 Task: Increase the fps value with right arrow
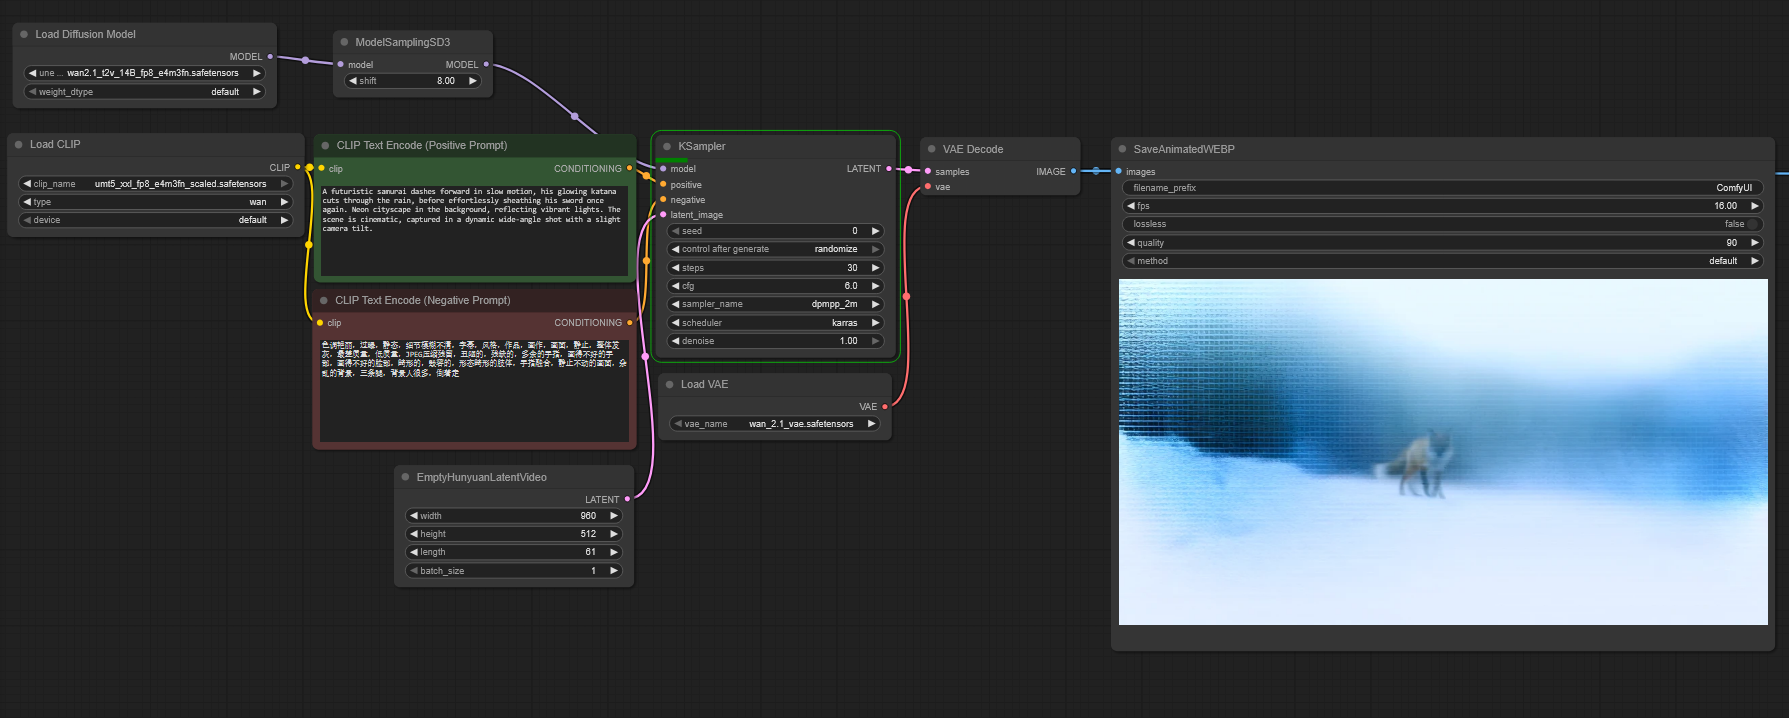(1755, 206)
